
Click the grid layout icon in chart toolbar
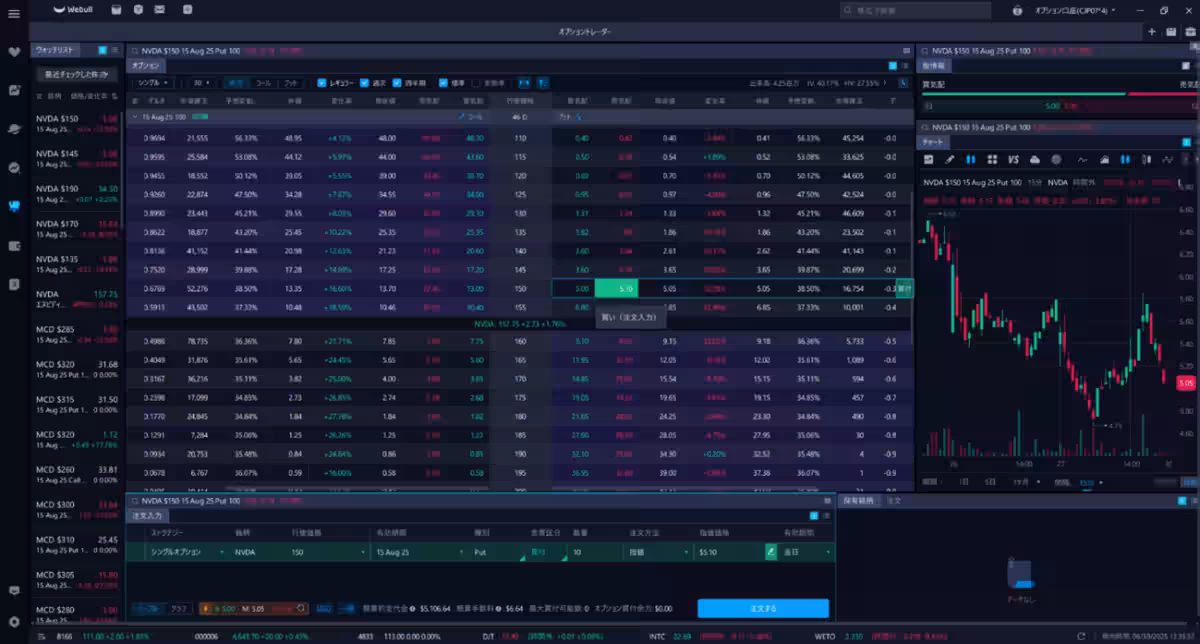pyautogui.click(x=992, y=159)
